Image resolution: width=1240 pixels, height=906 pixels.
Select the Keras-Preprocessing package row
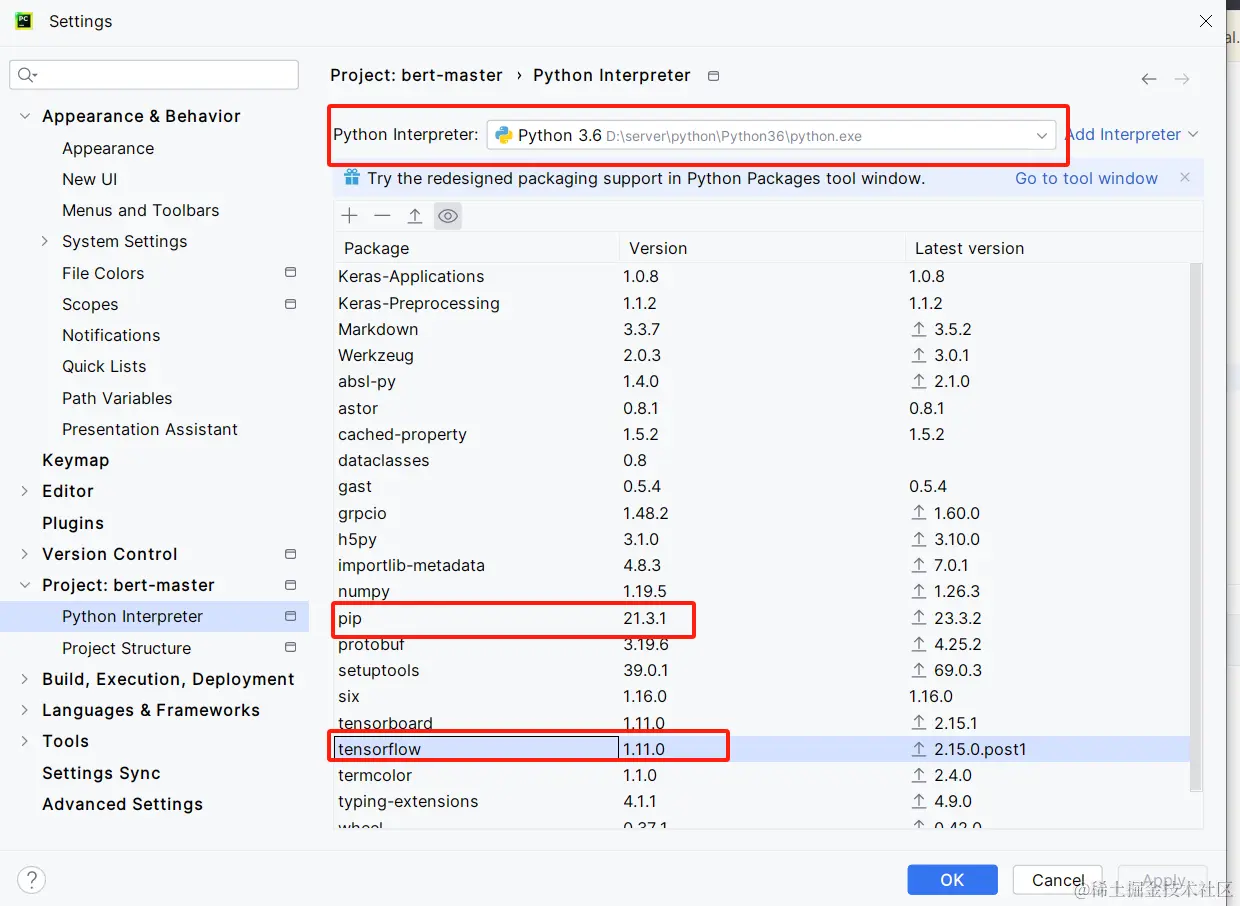tap(762, 303)
